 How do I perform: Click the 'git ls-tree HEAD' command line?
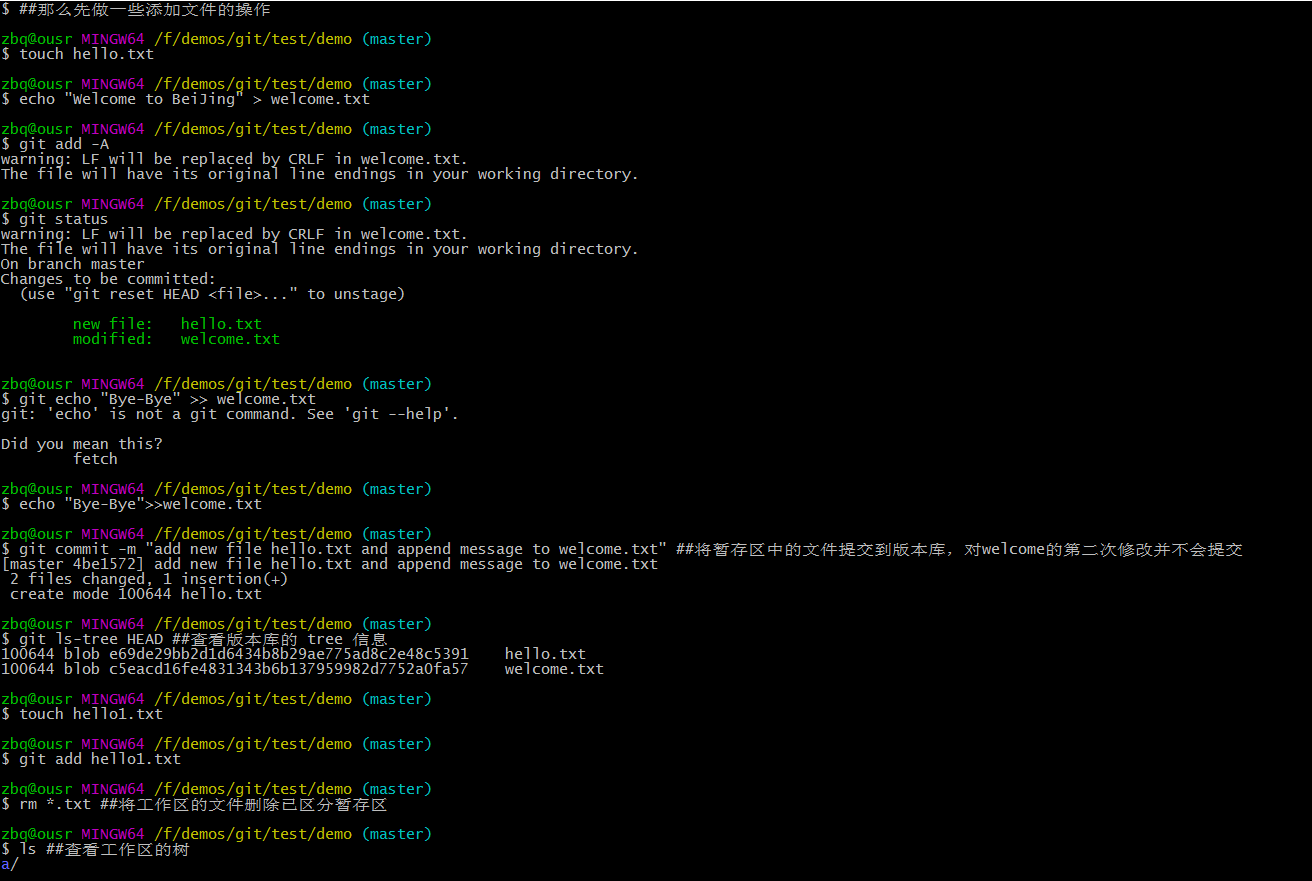click(194, 639)
